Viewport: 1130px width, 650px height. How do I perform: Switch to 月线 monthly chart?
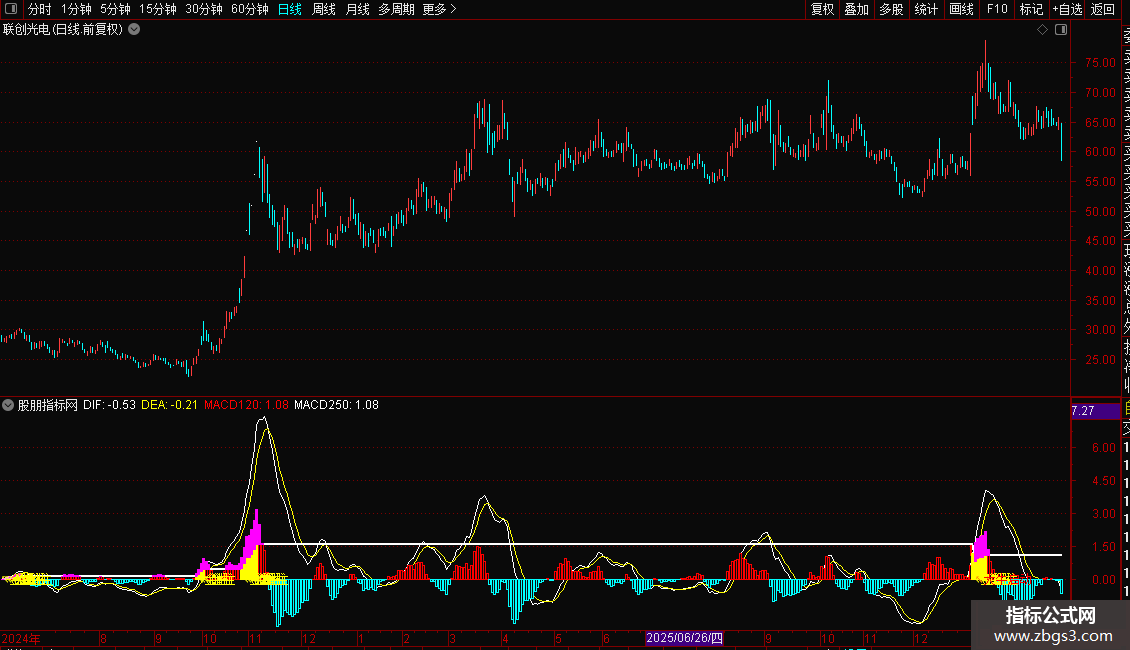point(357,9)
